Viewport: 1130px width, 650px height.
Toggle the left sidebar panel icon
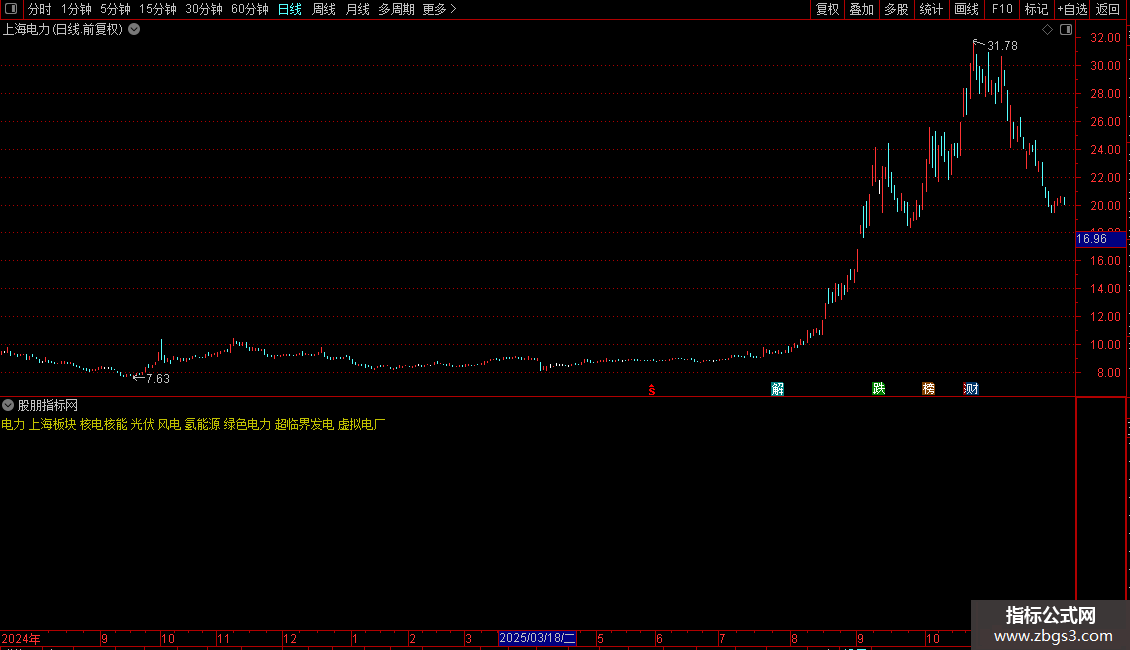coord(11,9)
